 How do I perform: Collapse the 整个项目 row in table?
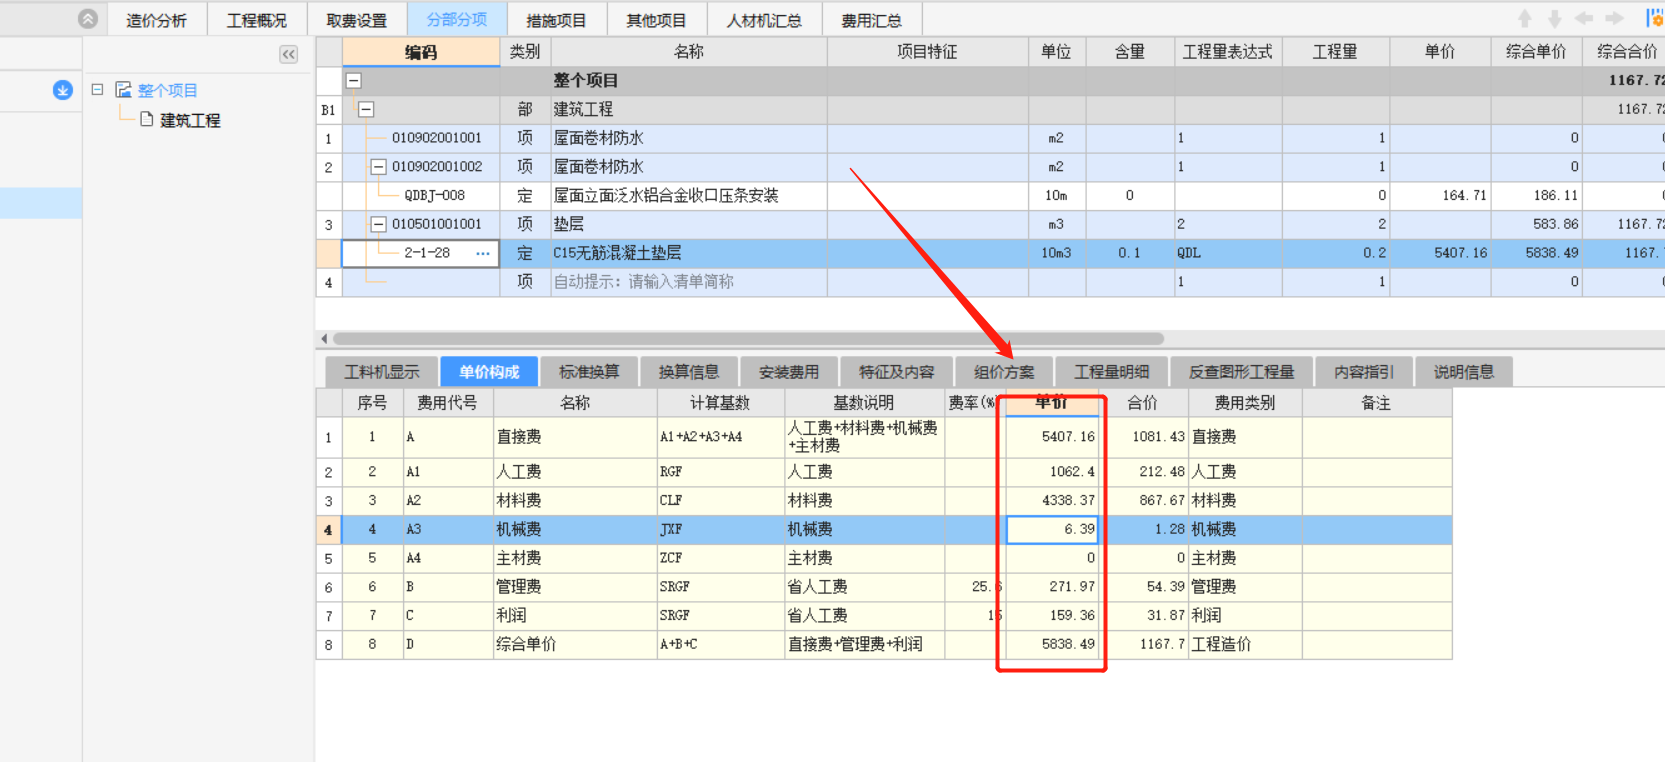point(354,80)
